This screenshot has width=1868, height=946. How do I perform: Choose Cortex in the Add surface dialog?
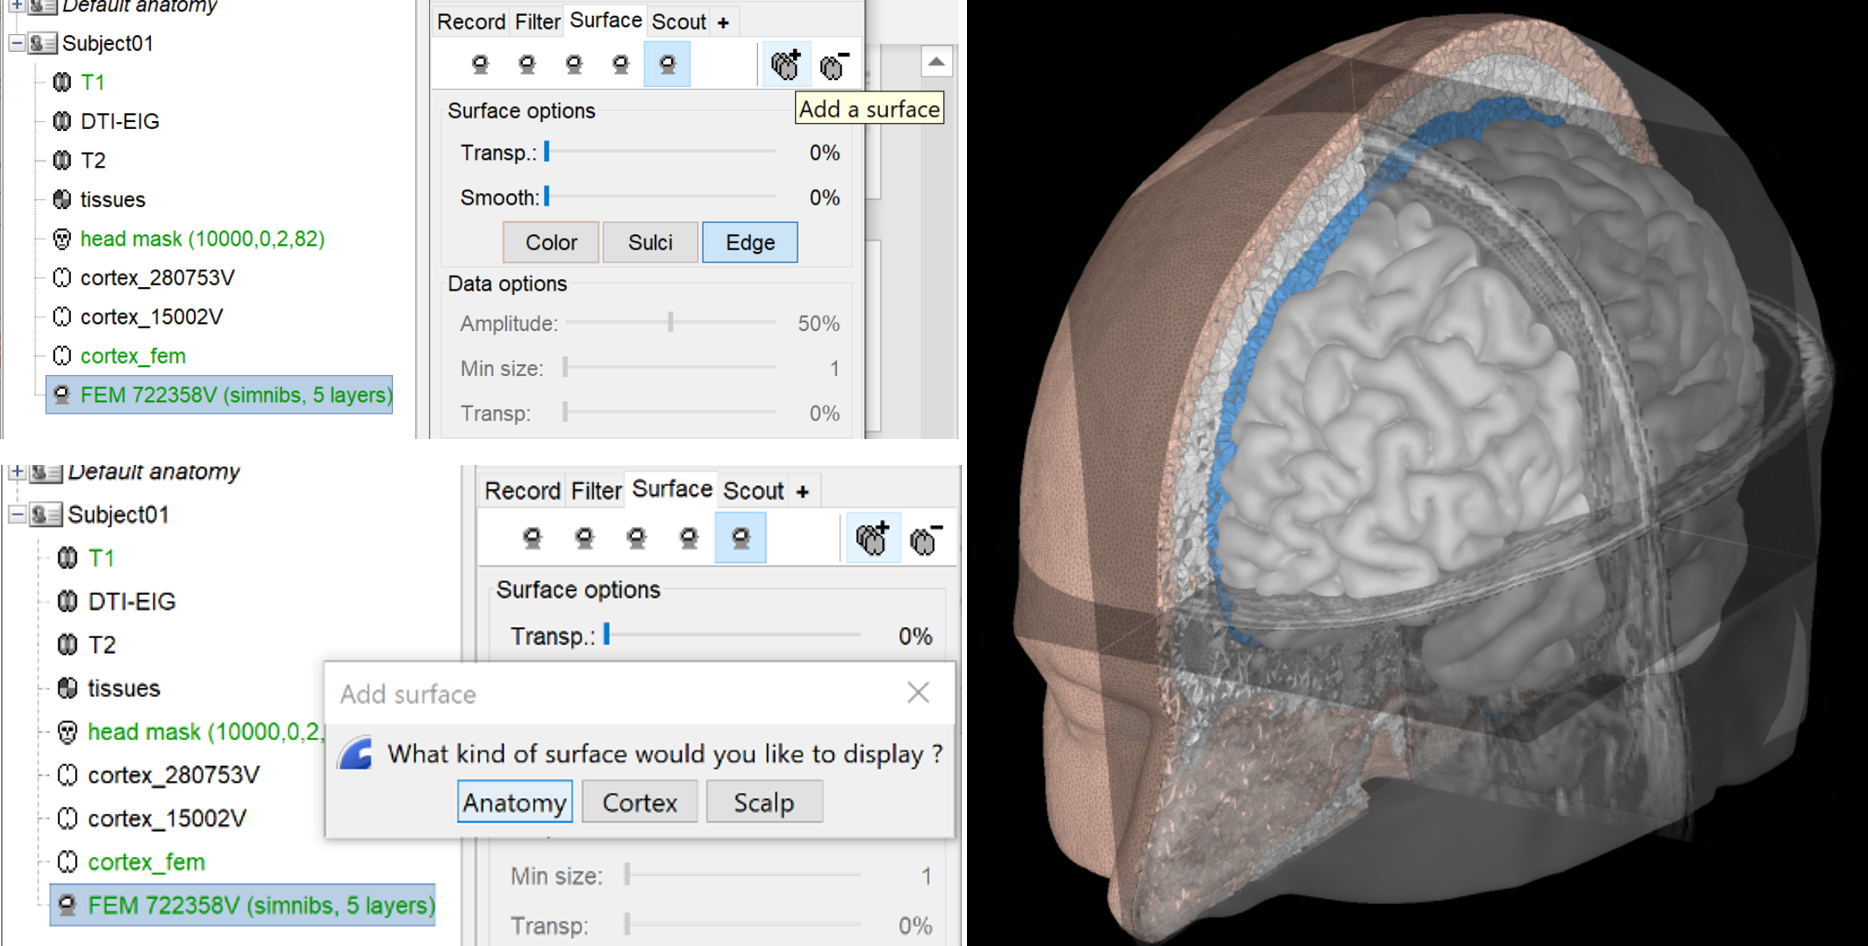pos(639,803)
